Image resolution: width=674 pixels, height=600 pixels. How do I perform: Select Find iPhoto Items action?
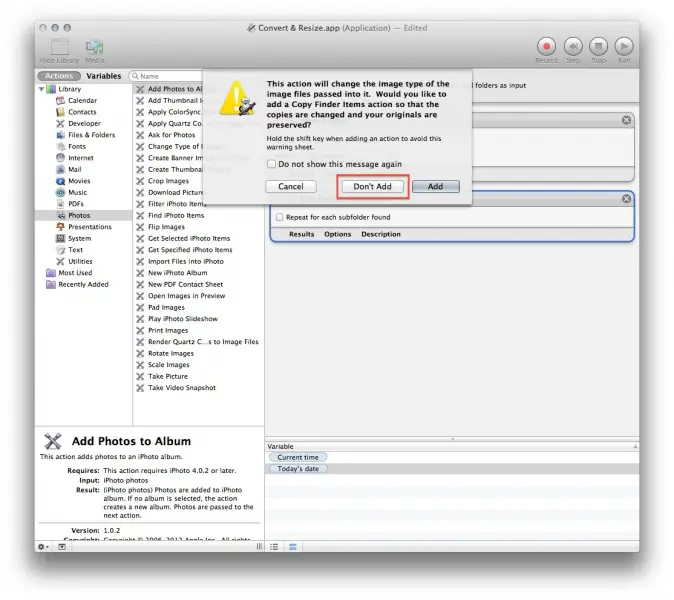176,215
